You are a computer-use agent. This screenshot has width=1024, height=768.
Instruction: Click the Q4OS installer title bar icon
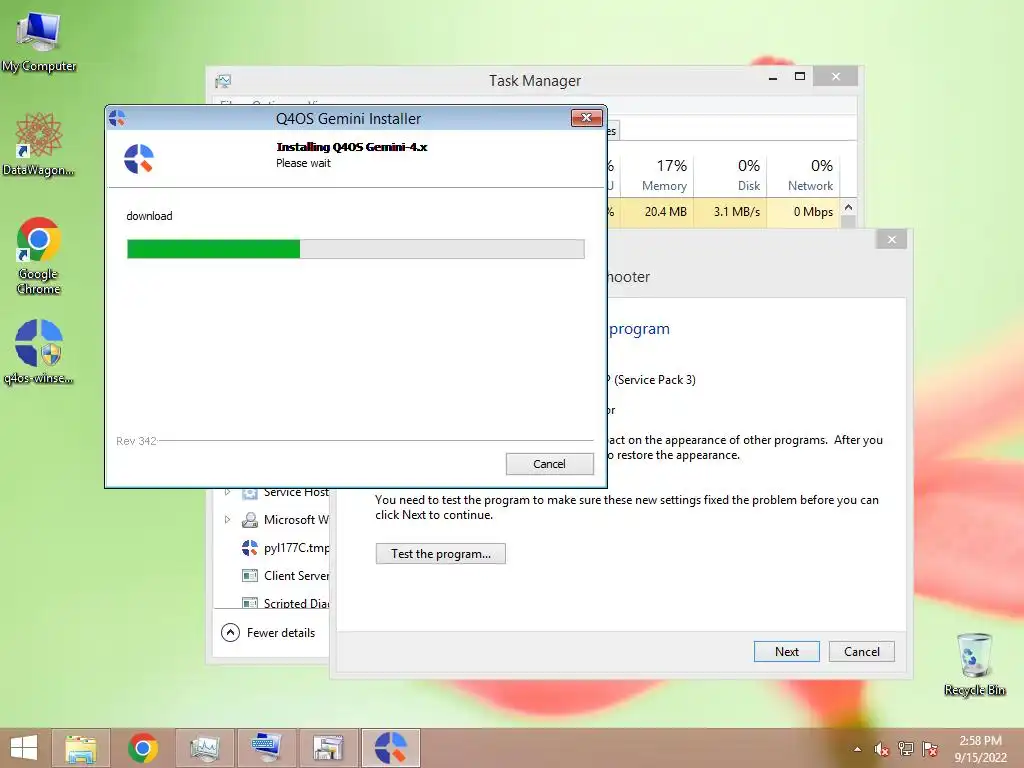[118, 118]
